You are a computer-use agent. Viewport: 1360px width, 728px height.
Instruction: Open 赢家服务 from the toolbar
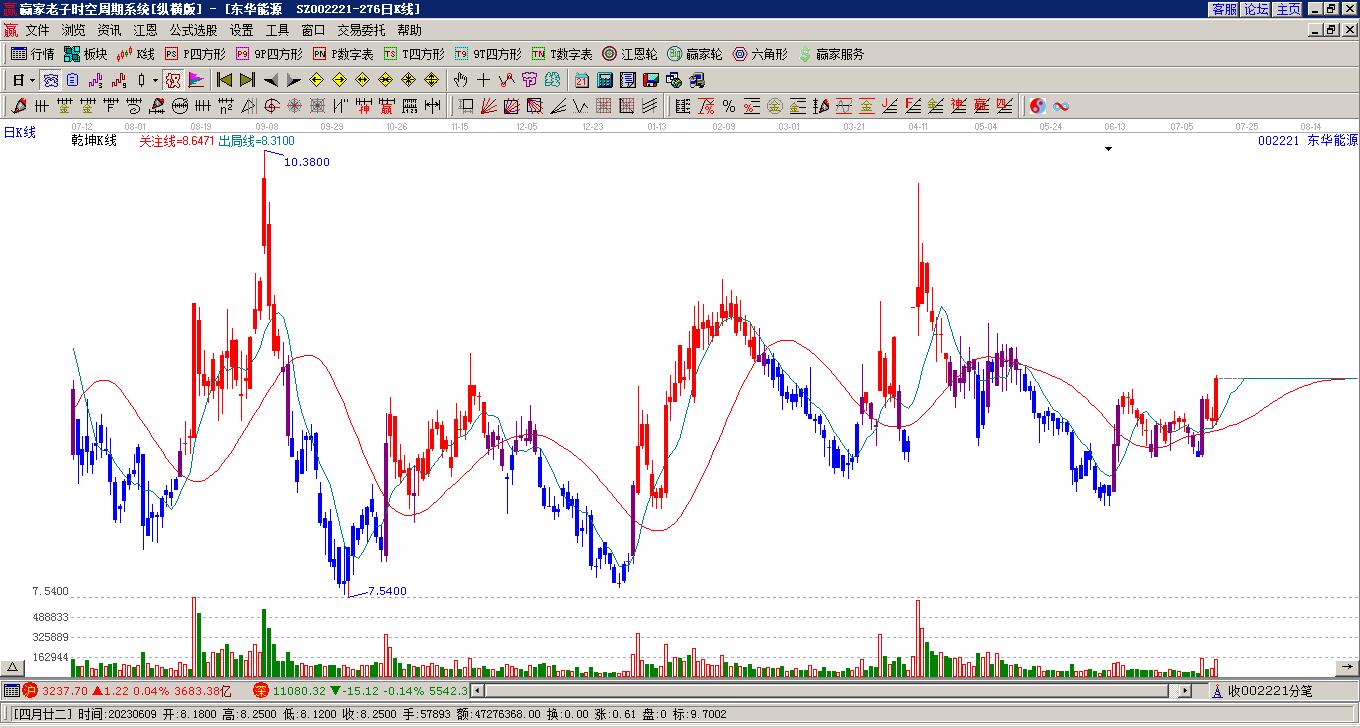point(831,54)
